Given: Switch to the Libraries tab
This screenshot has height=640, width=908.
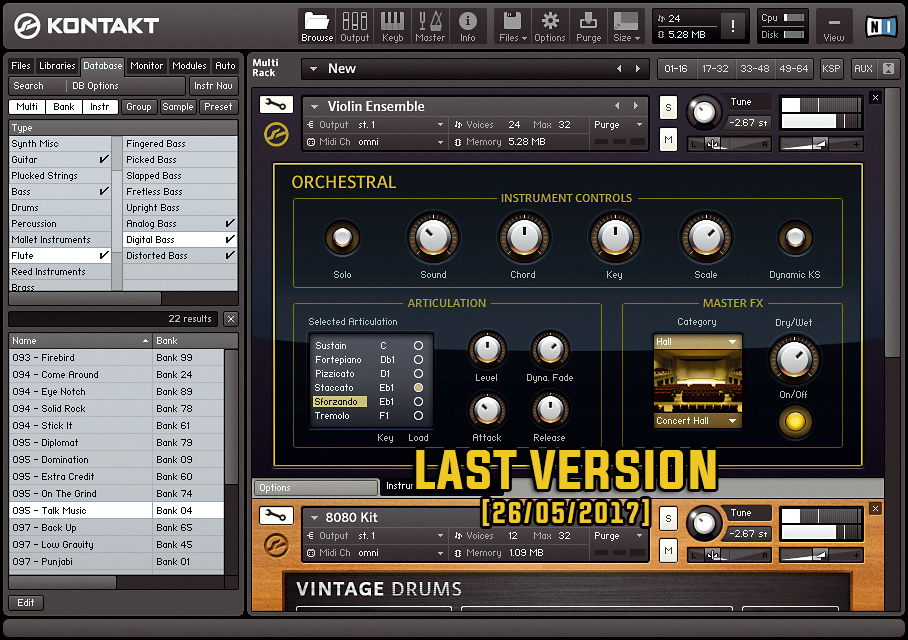Looking at the screenshot, I should [57, 65].
